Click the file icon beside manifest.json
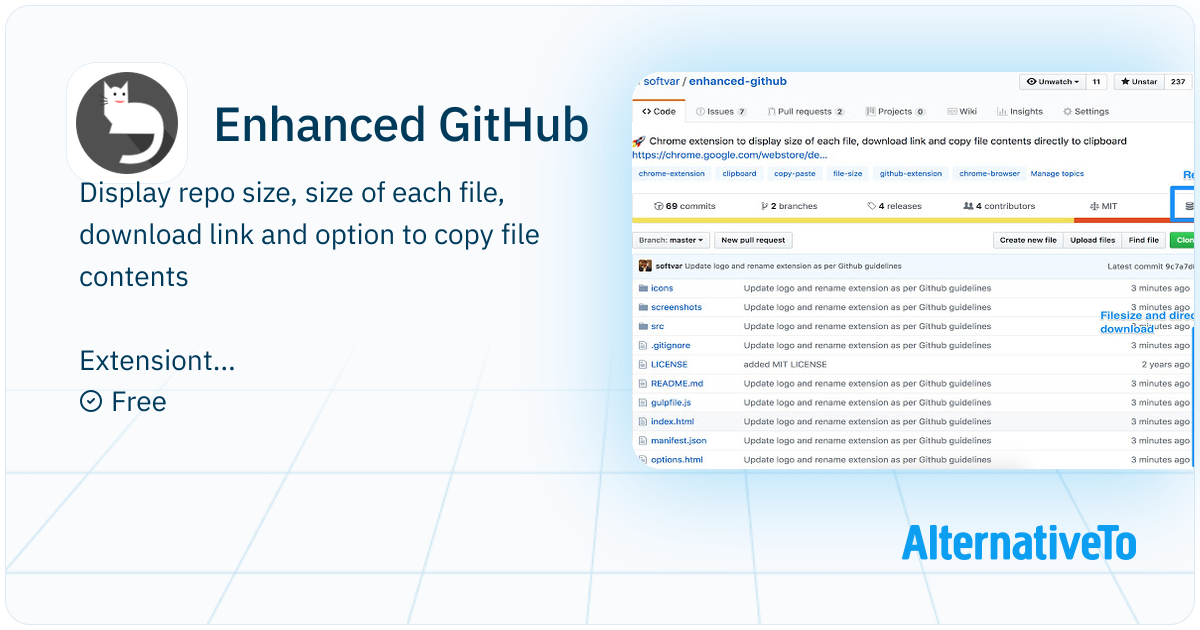 (643, 440)
